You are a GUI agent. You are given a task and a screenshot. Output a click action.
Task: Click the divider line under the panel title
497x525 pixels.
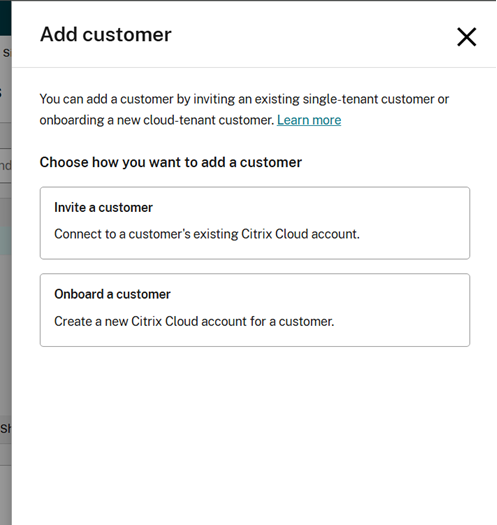pyautogui.click(x=255, y=67)
